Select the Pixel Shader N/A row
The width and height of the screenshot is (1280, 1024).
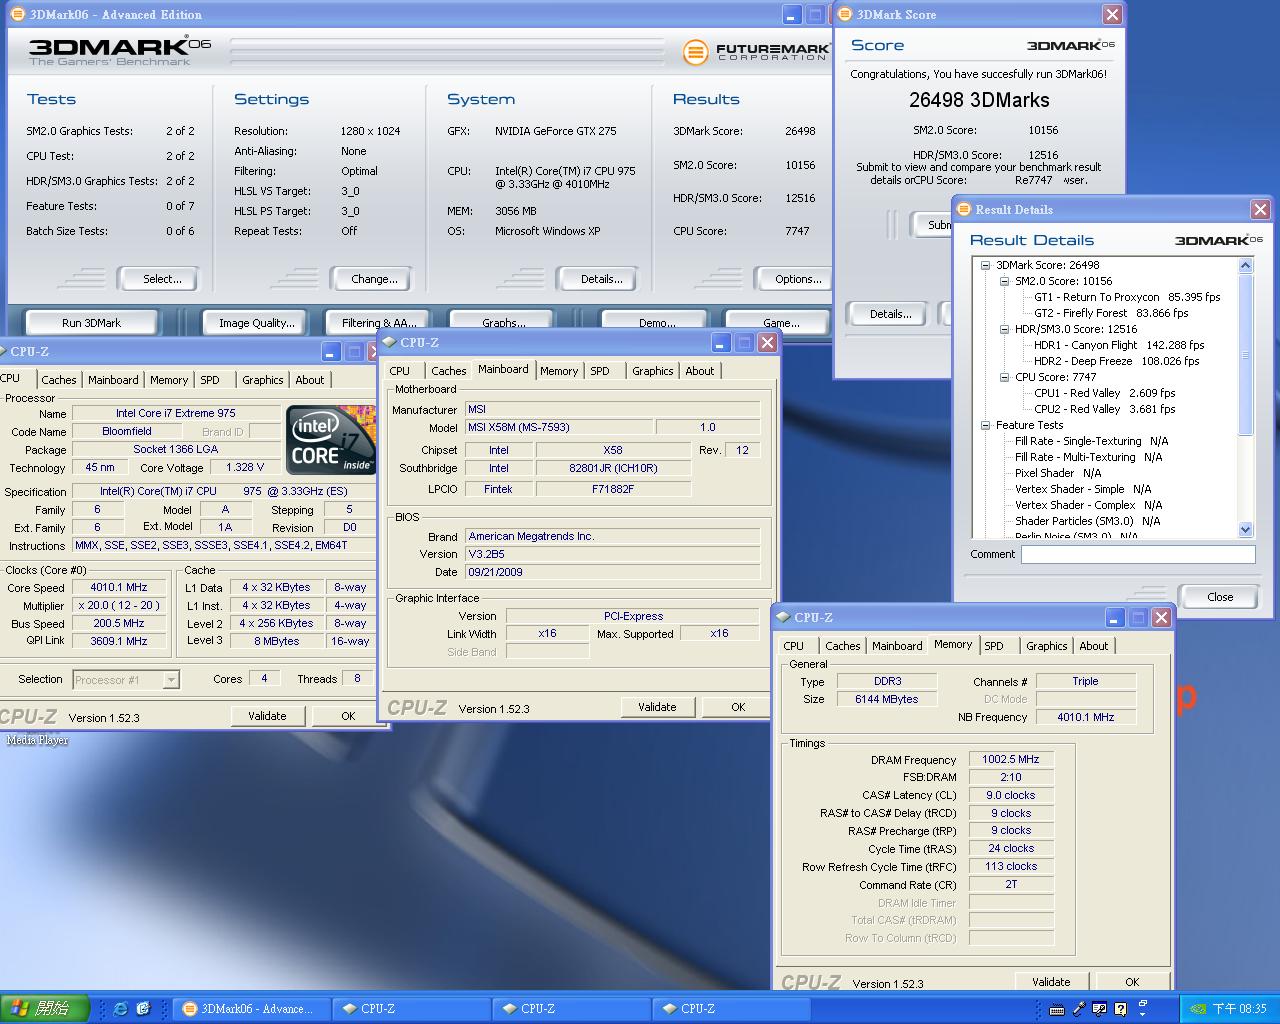point(1058,473)
